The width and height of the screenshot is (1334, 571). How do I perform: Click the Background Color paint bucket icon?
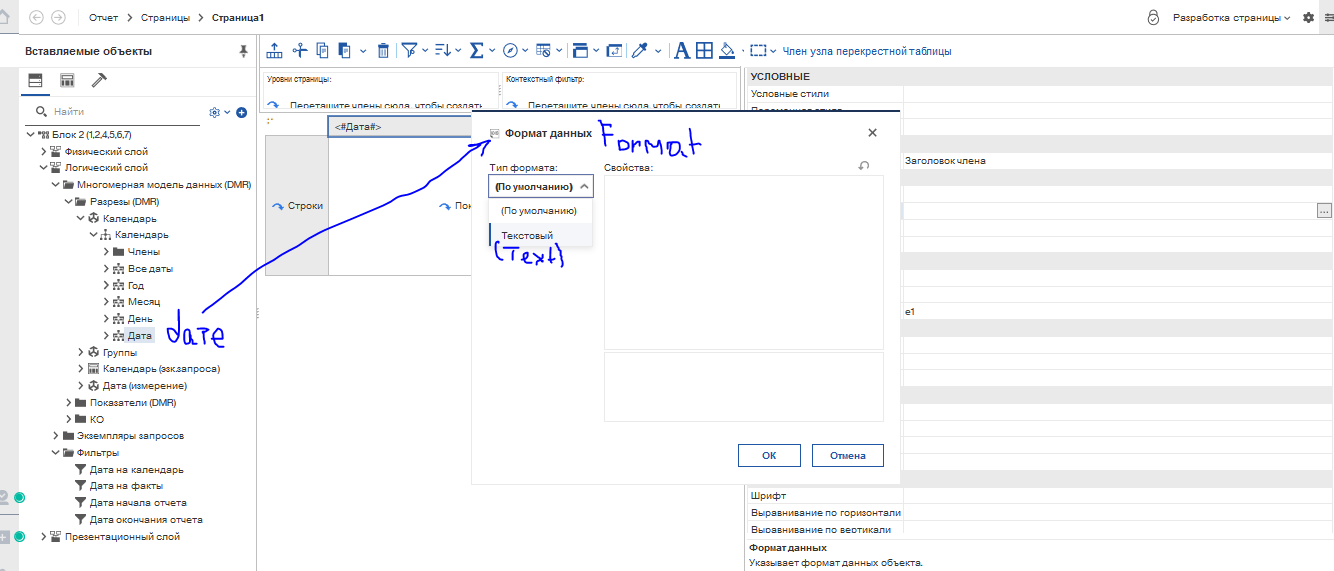click(727, 50)
